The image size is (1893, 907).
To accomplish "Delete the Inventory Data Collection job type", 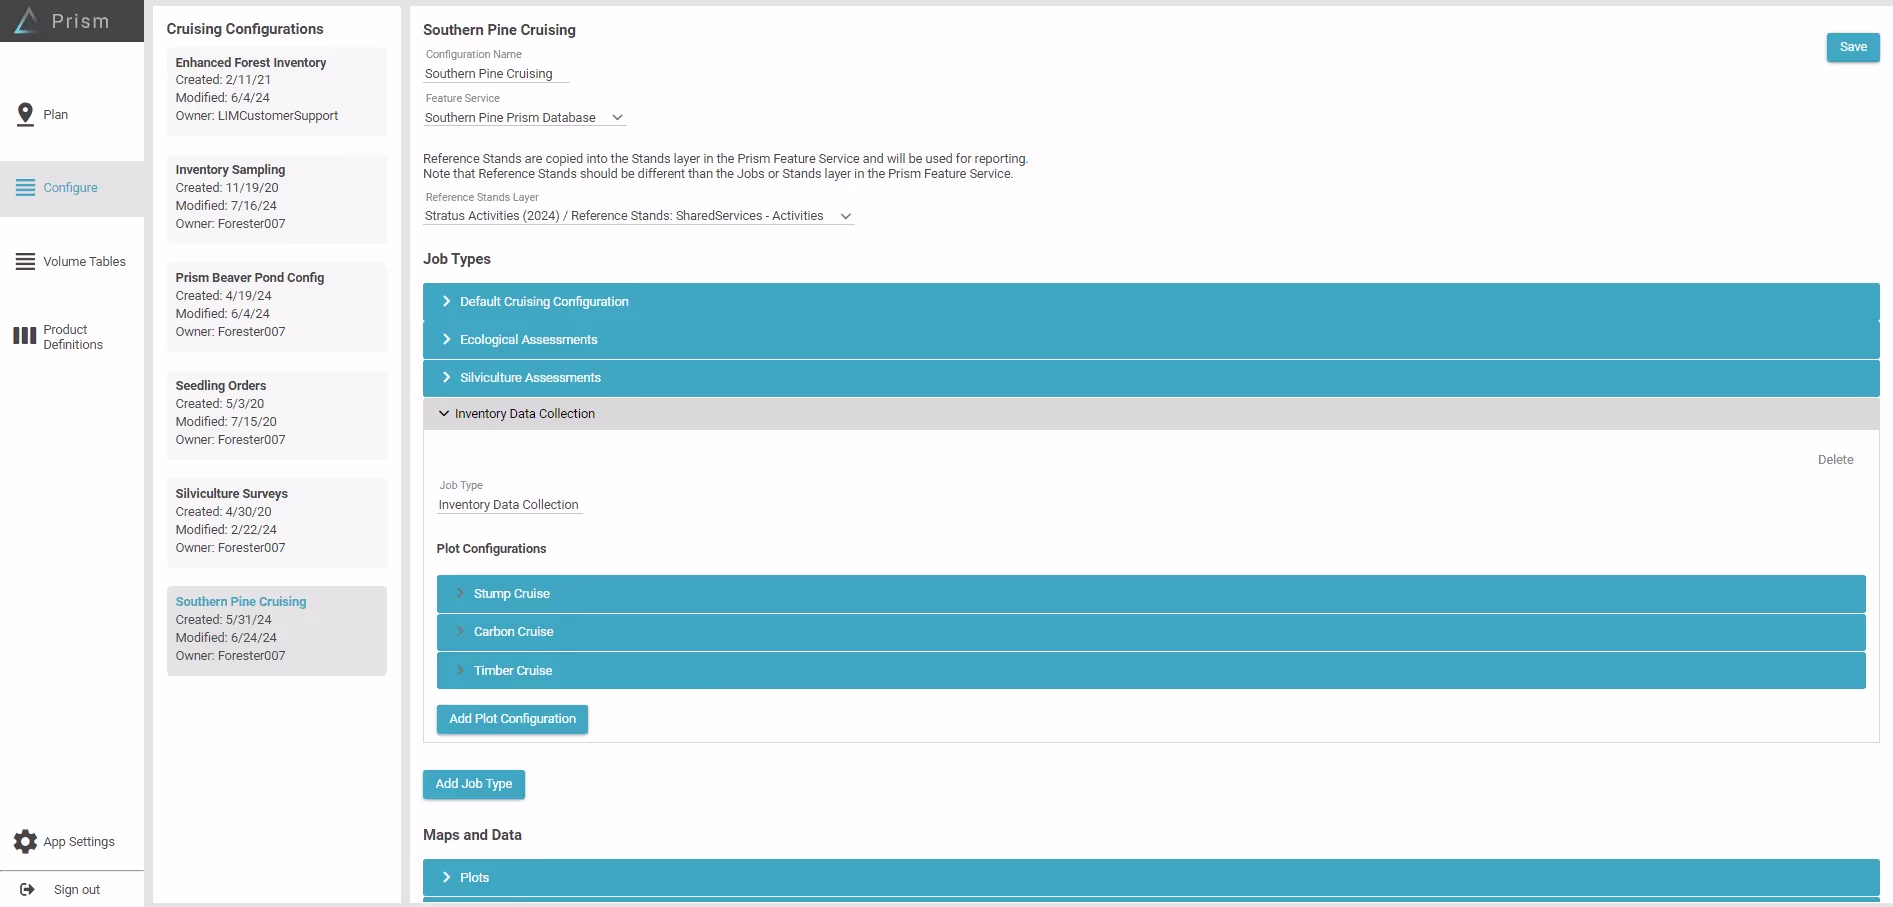I will click(1835, 460).
